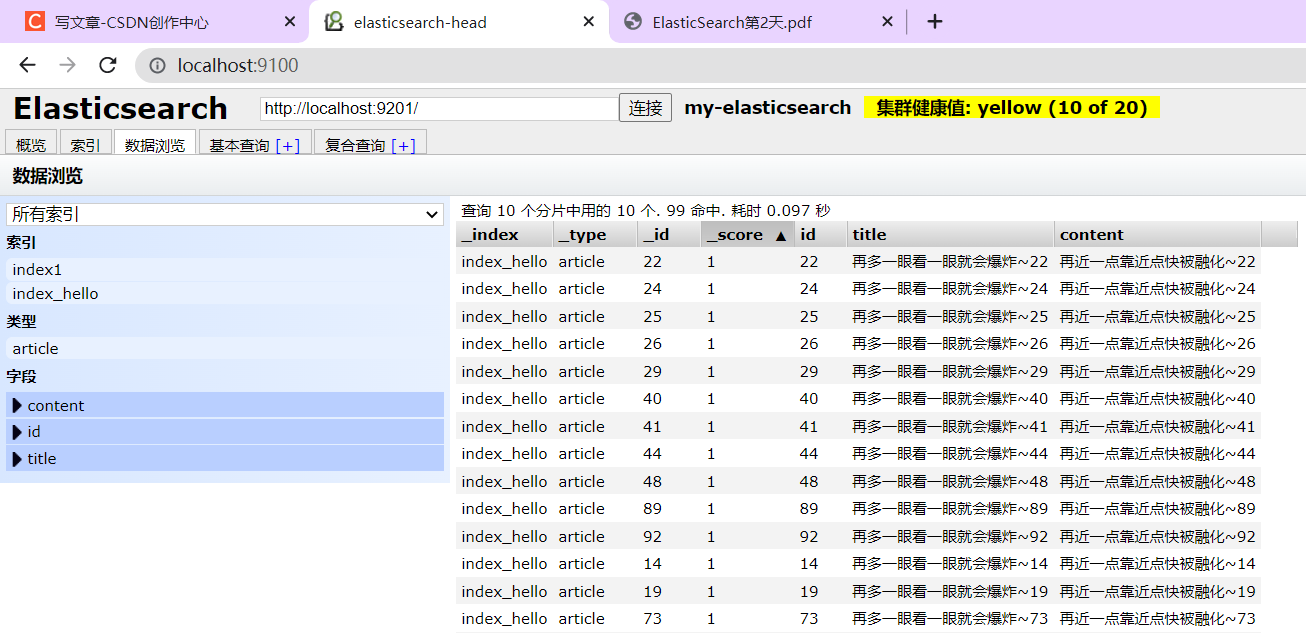Click the site info icon in address bar
The width and height of the screenshot is (1306, 633).
(x=157, y=66)
